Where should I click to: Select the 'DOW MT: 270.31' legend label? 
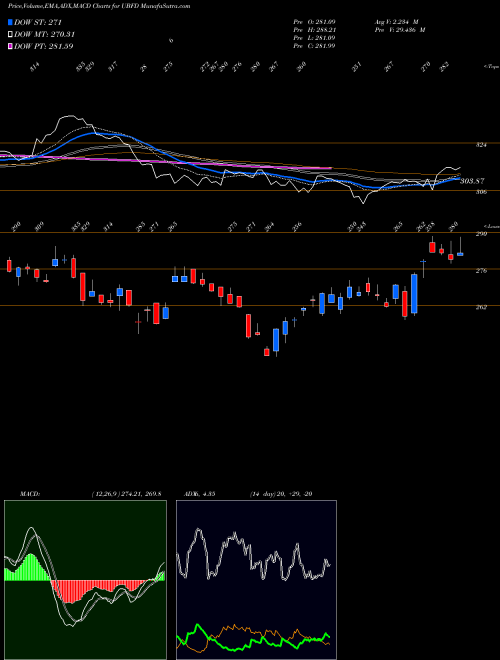pos(45,34)
